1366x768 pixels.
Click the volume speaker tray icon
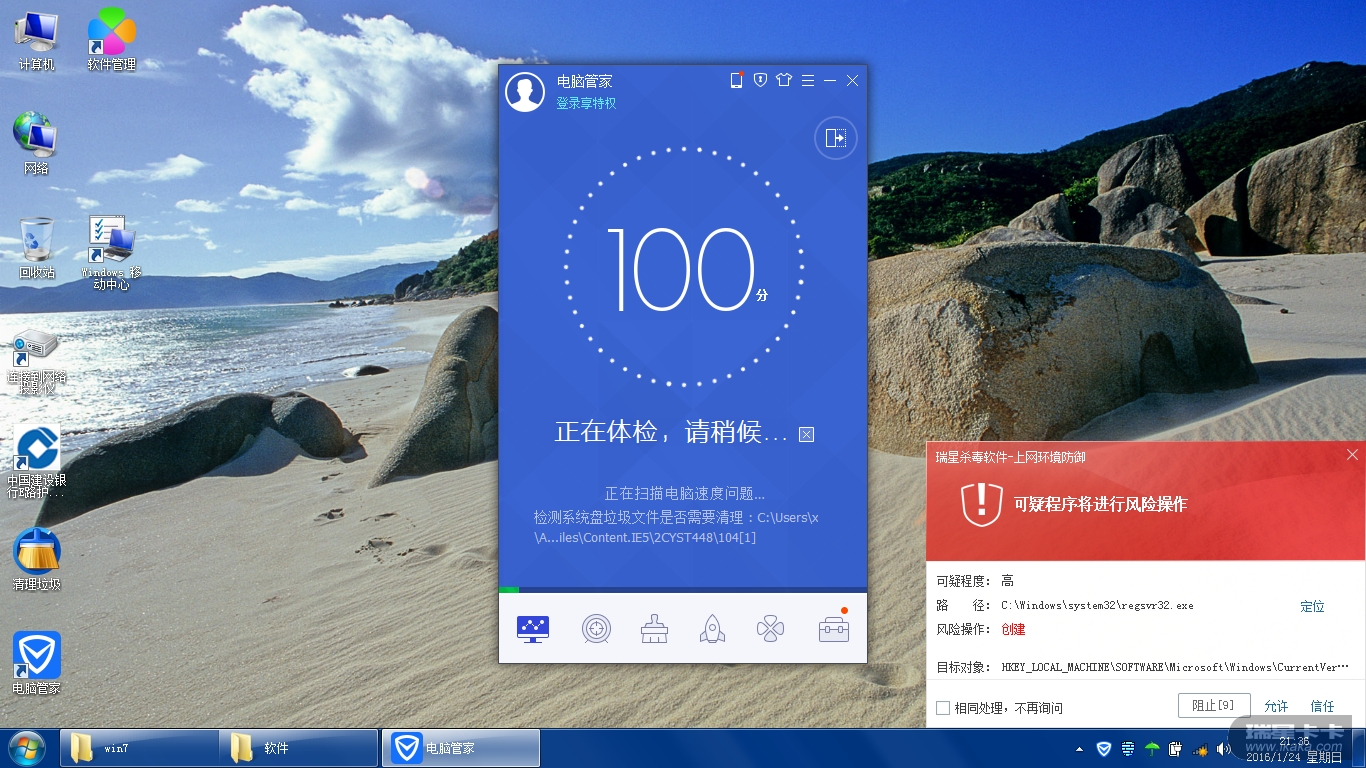click(1223, 749)
